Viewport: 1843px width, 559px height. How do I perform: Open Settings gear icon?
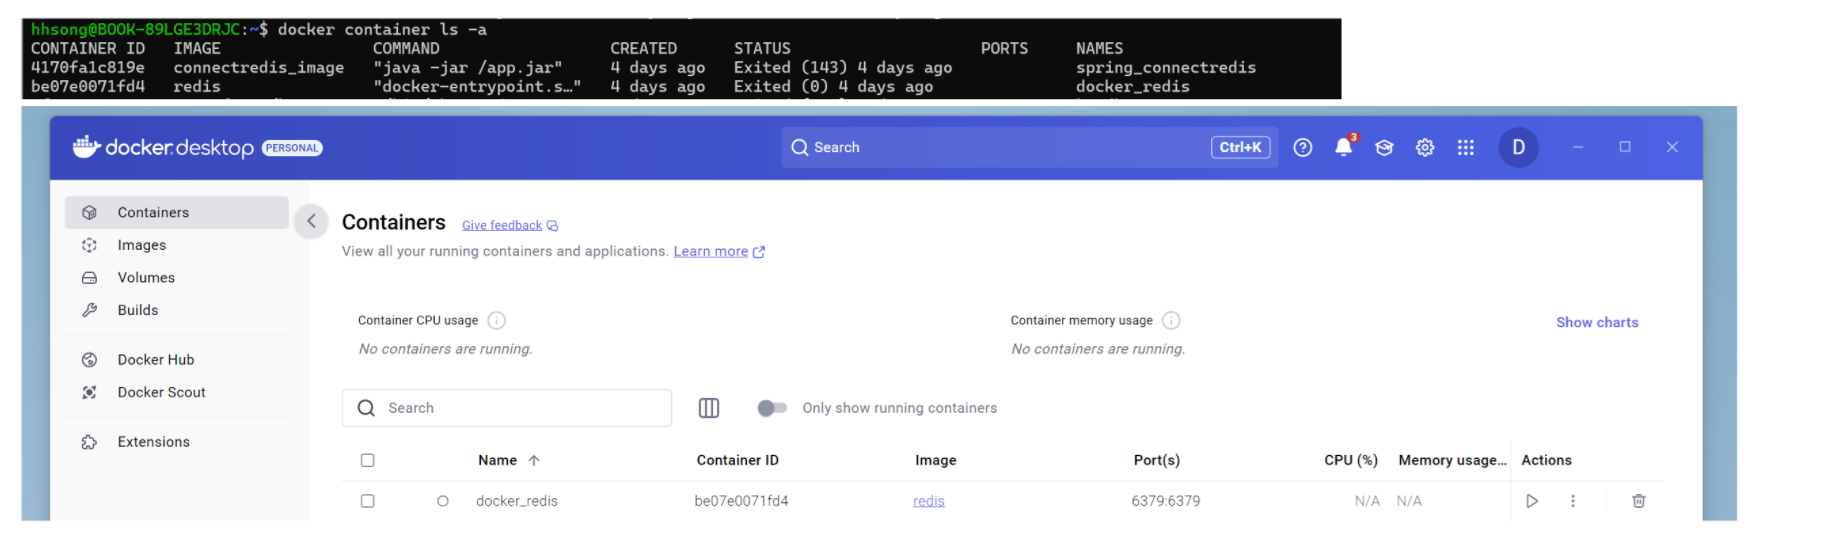tap(1425, 147)
